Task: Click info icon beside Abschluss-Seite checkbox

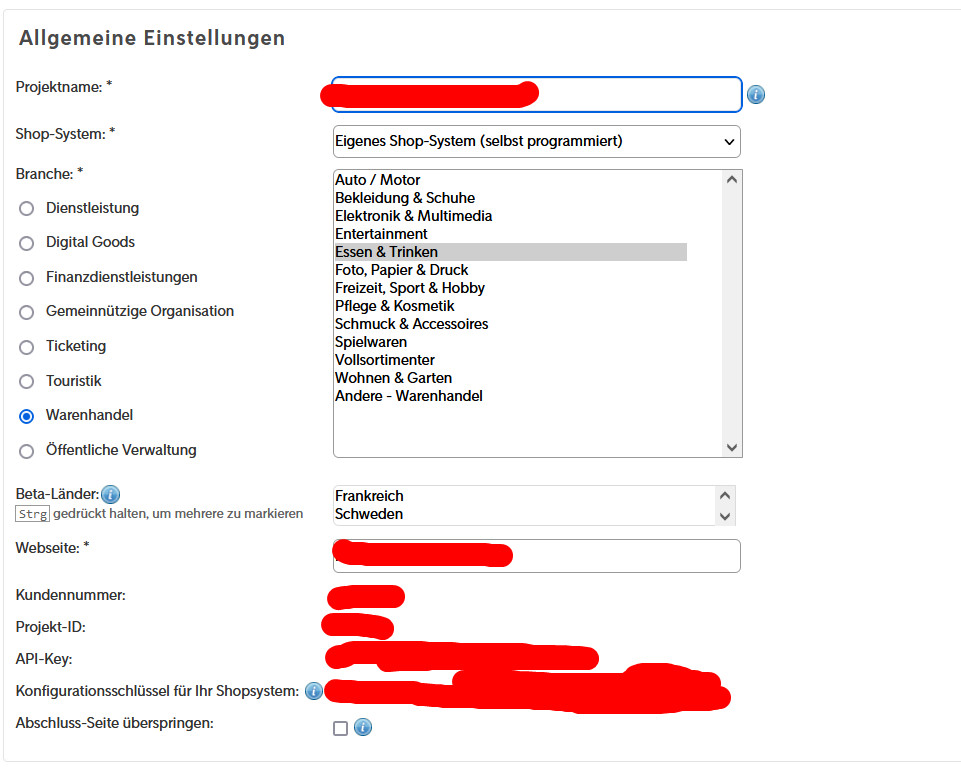Action: pos(363,727)
